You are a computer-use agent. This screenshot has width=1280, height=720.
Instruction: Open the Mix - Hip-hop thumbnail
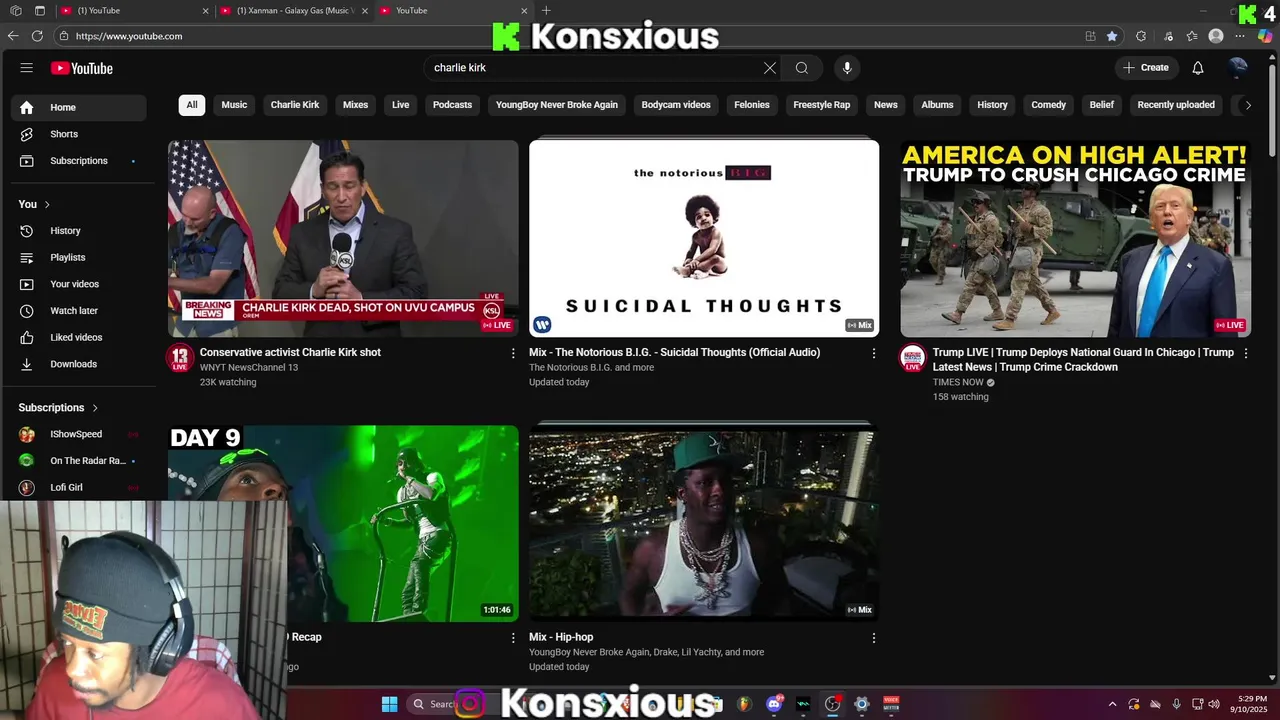tap(704, 523)
